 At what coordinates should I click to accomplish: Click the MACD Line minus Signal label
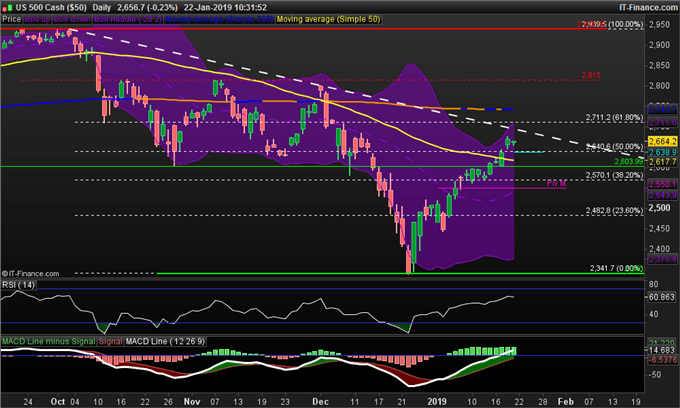(49, 341)
